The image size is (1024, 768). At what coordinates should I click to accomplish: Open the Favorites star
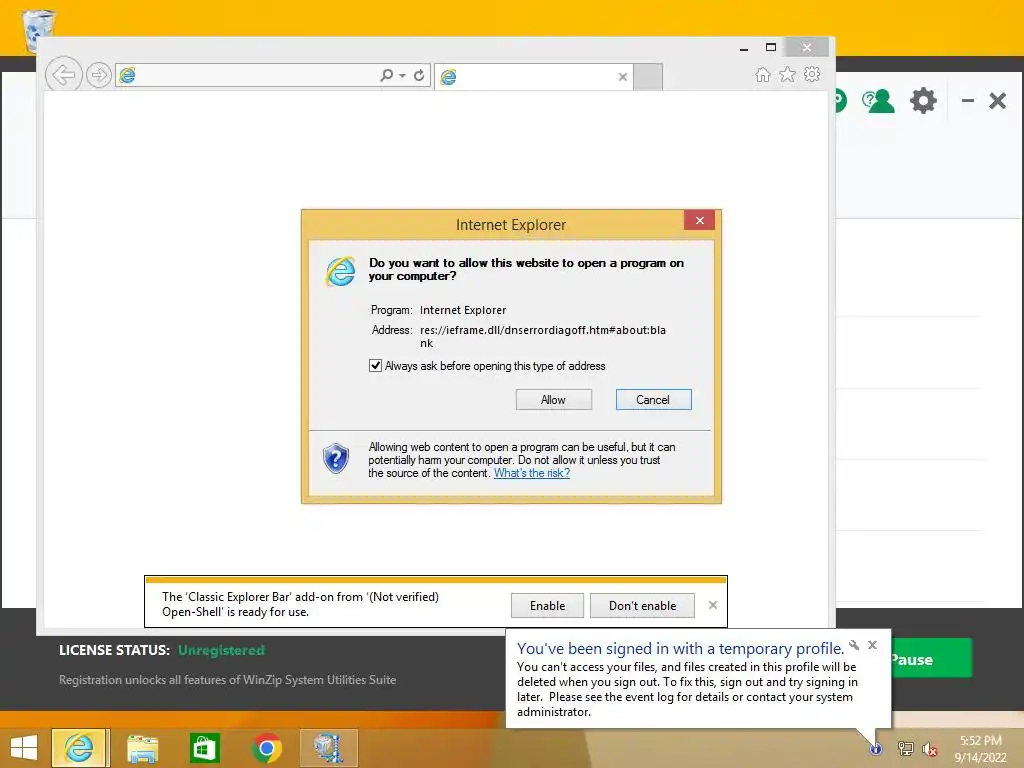[x=788, y=74]
